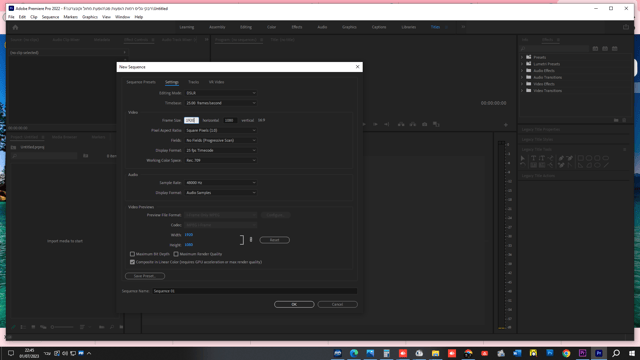Select the Line tool in Legacy Title Tools

click(606, 165)
